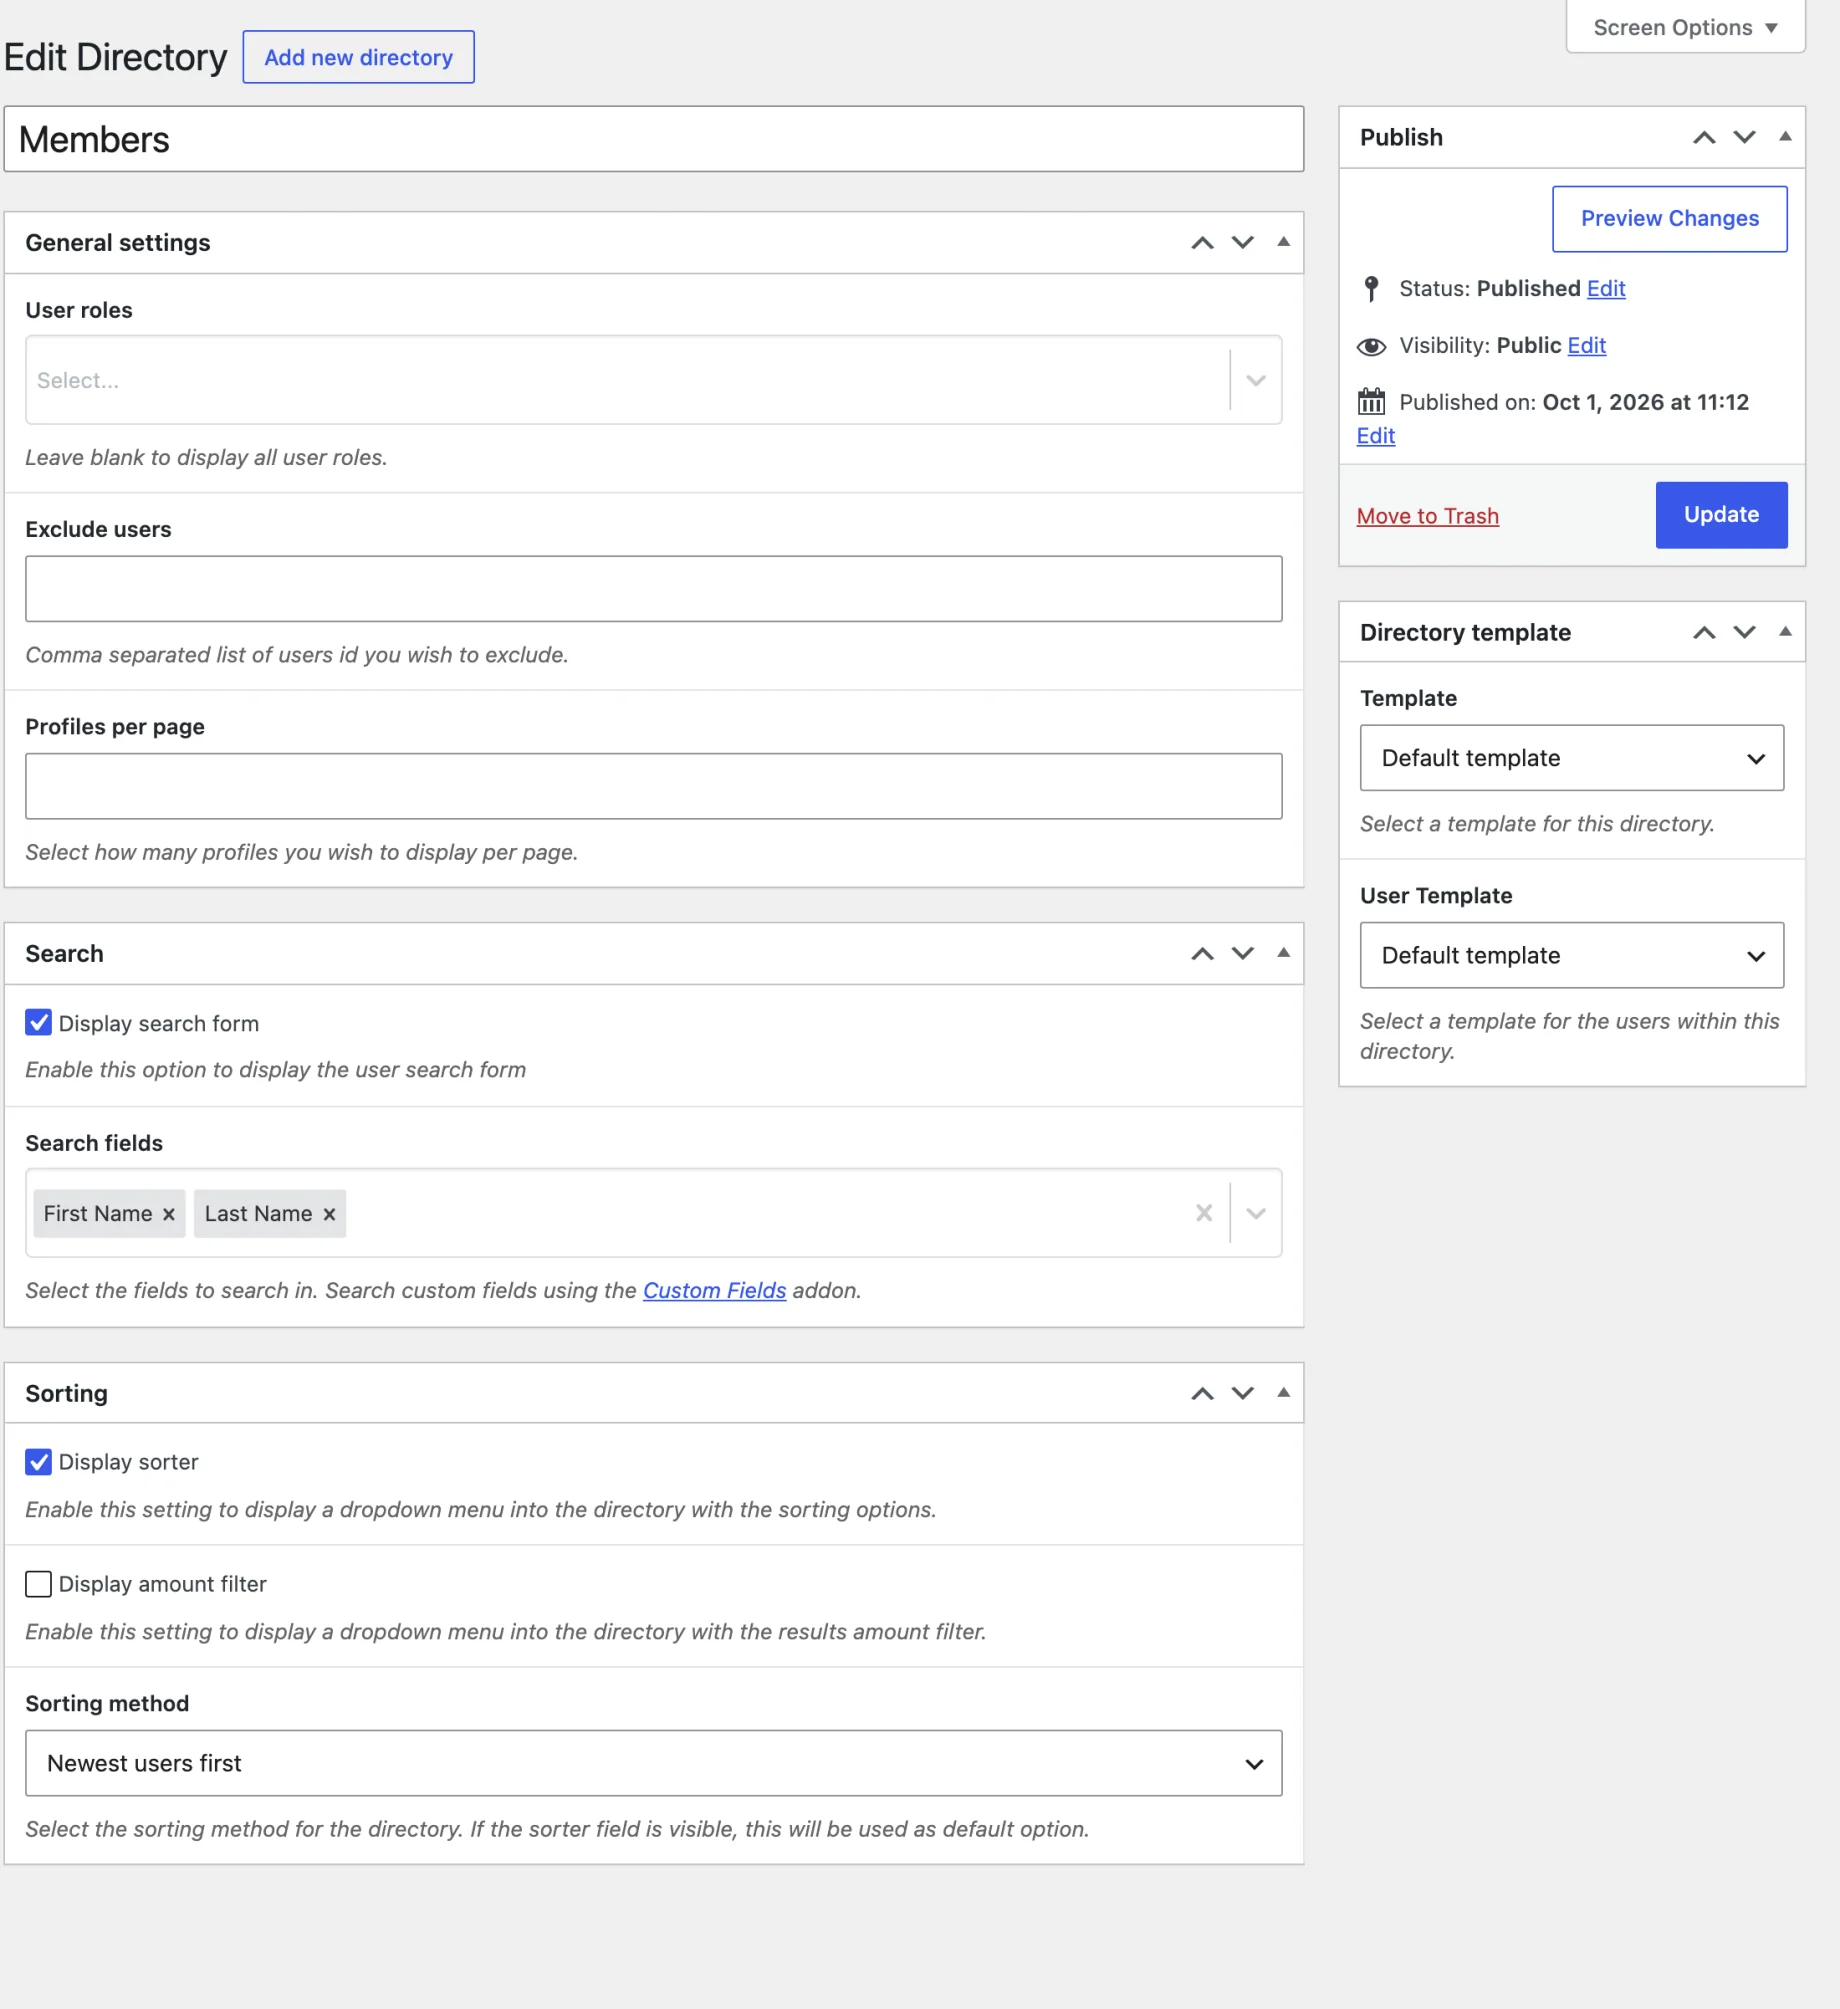Remove First Name search field tag
This screenshot has width=1840, height=2009.
[x=169, y=1214]
